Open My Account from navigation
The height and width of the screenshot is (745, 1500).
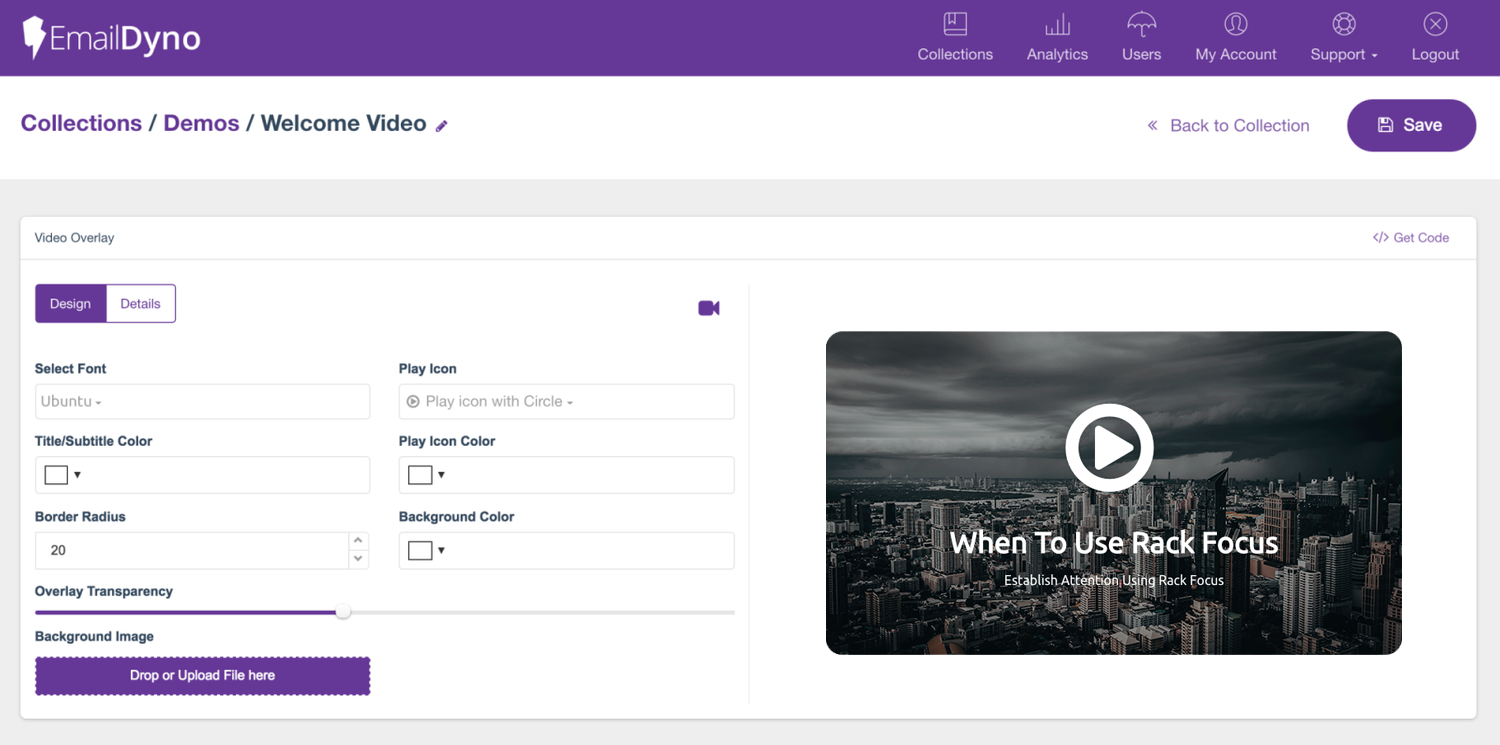(x=1235, y=38)
